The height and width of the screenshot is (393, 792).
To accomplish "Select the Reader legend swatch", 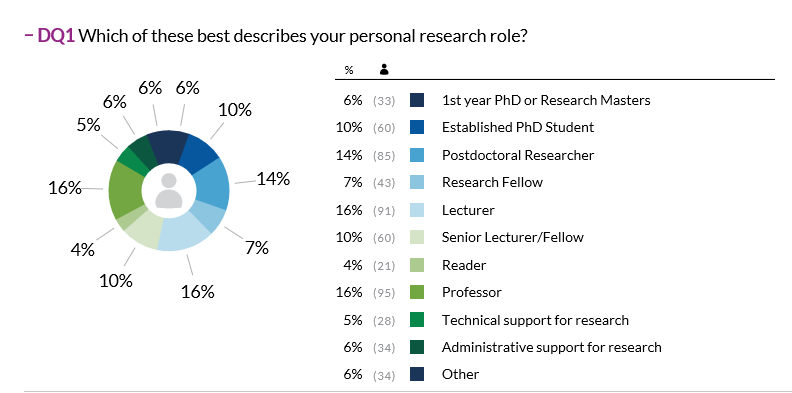I will pos(417,265).
